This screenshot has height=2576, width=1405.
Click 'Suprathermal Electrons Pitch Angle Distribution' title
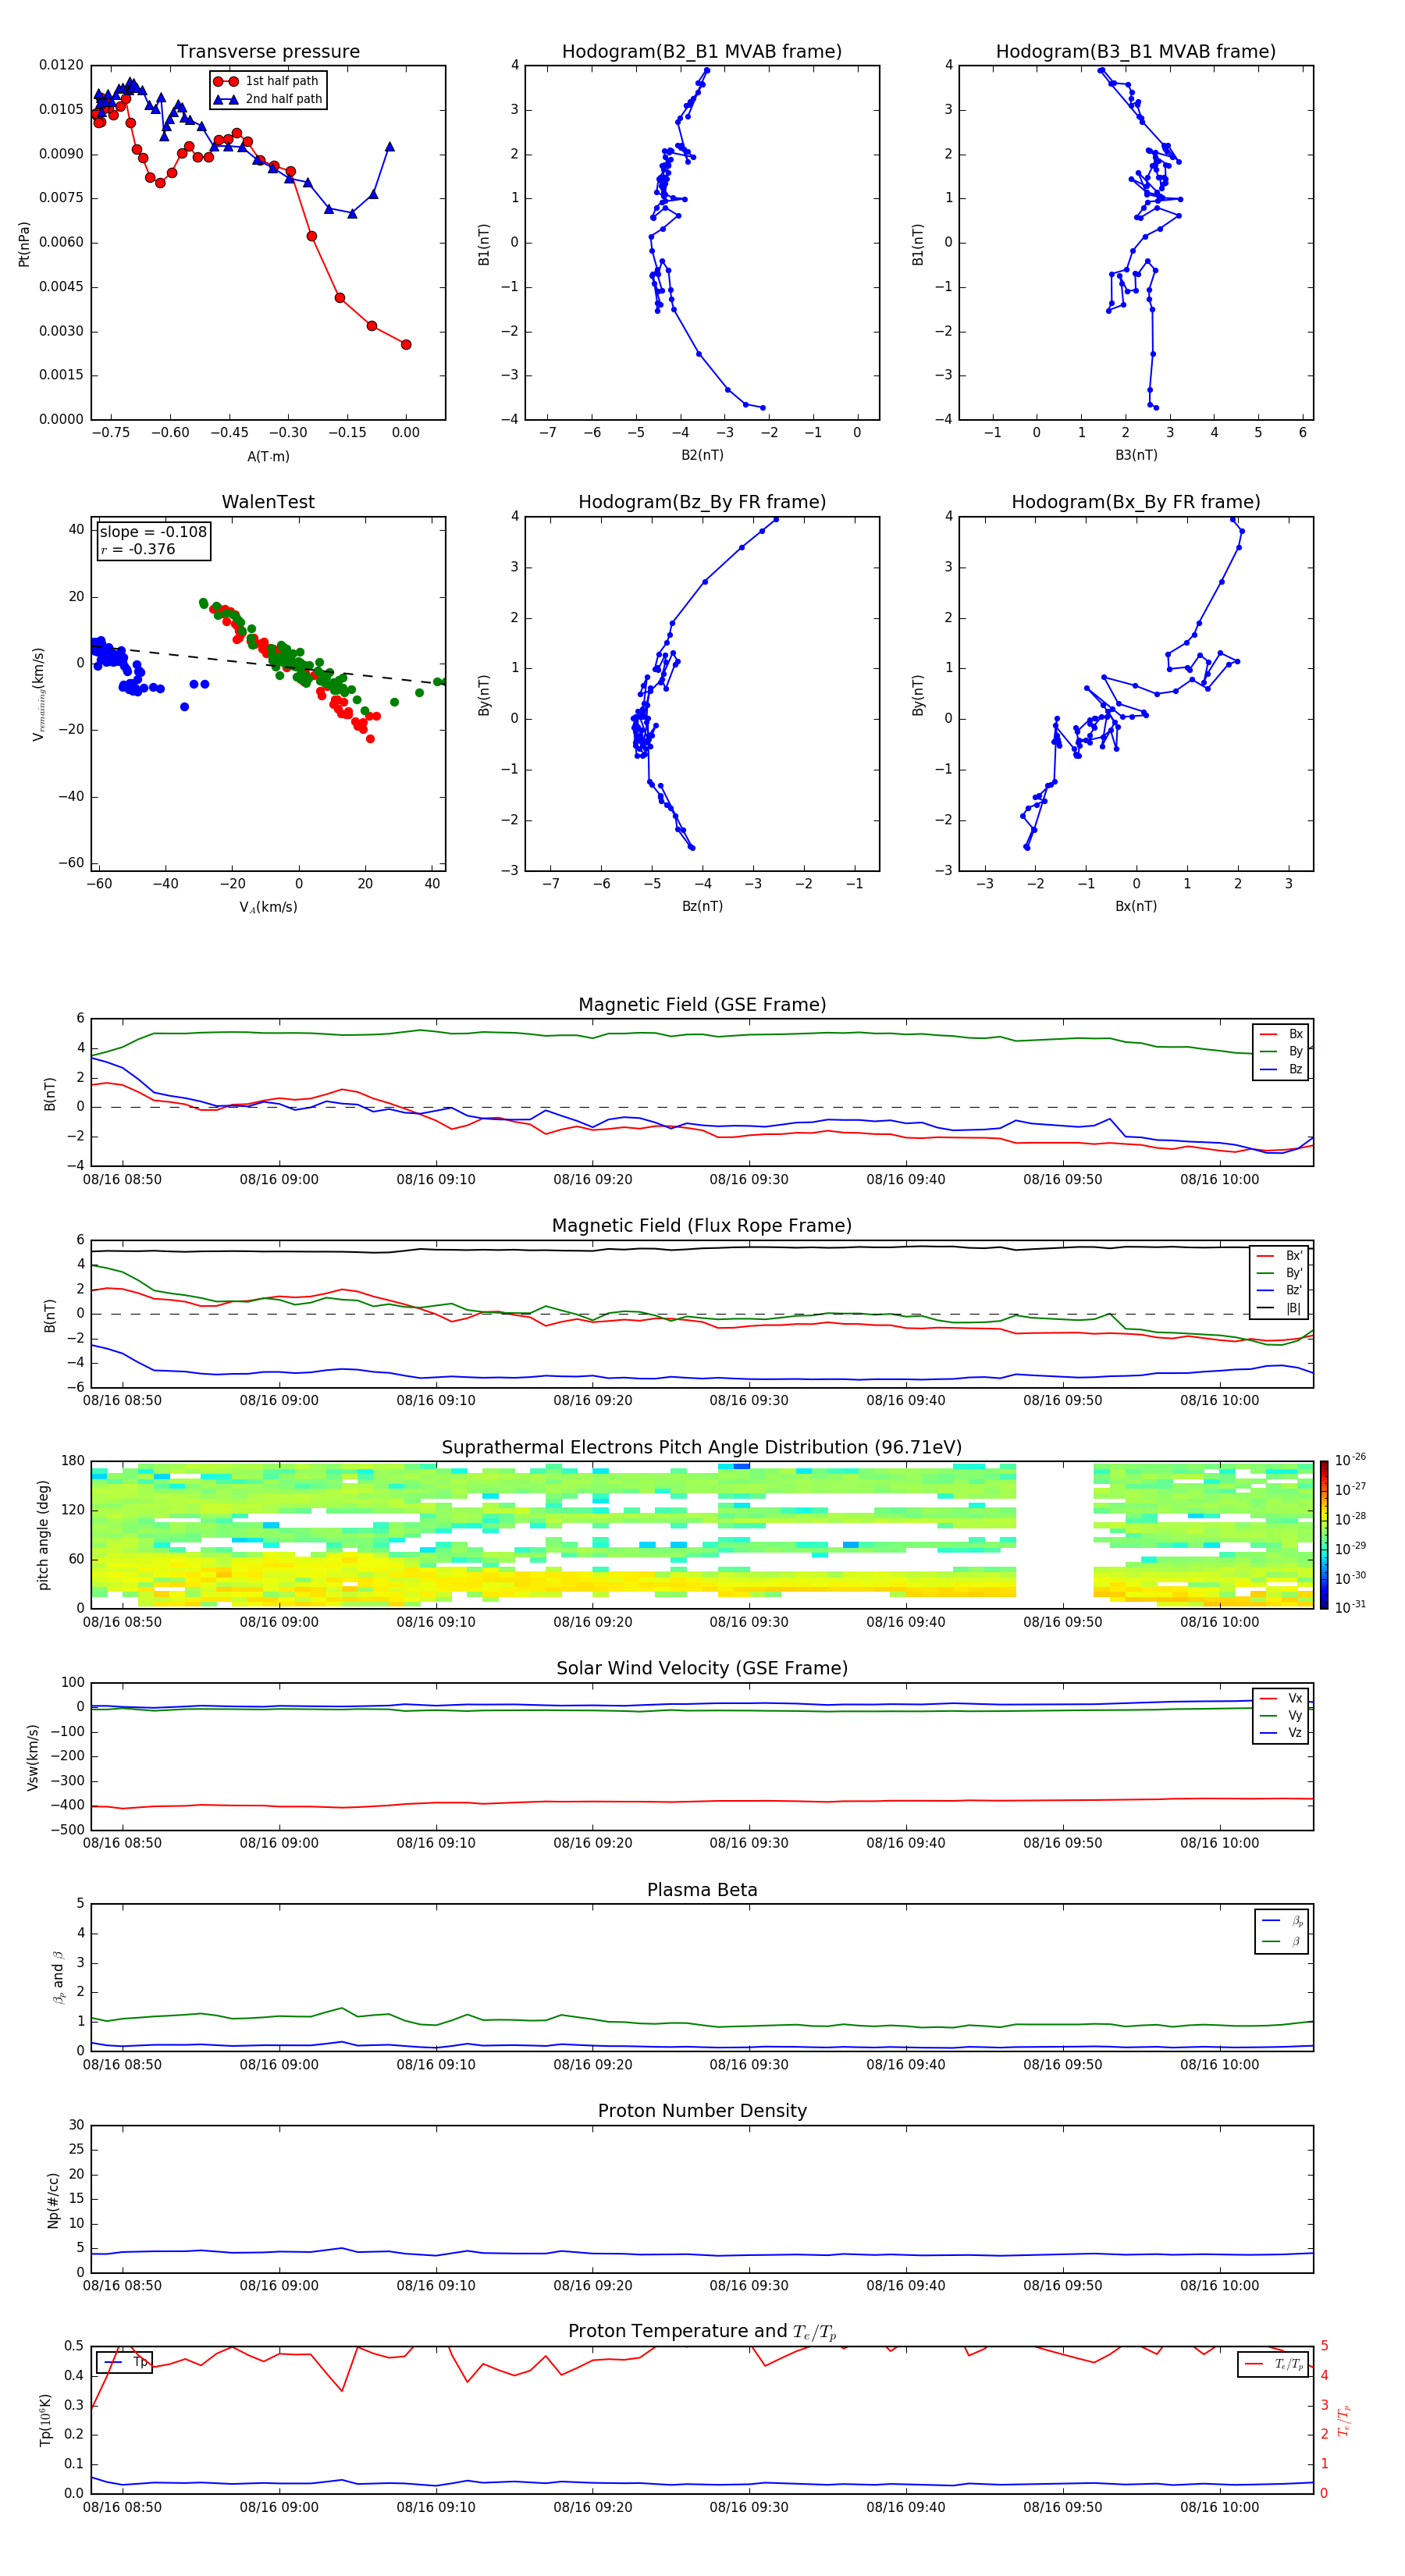[702, 1448]
